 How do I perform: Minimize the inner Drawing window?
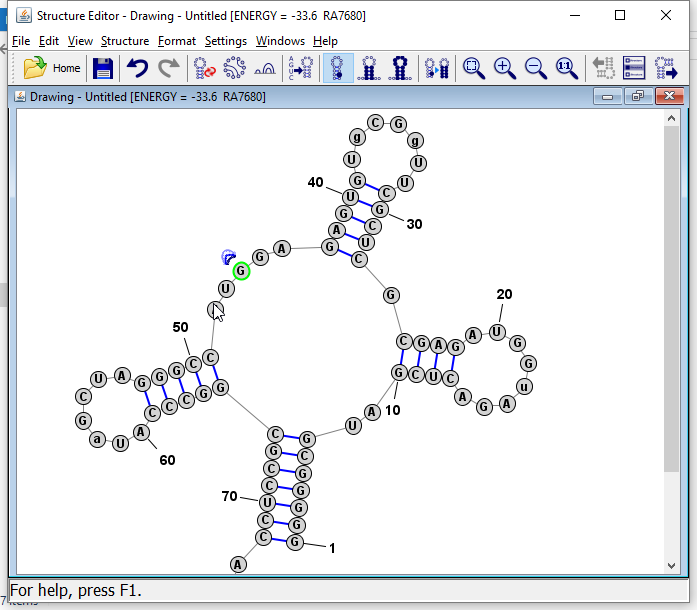(x=608, y=96)
